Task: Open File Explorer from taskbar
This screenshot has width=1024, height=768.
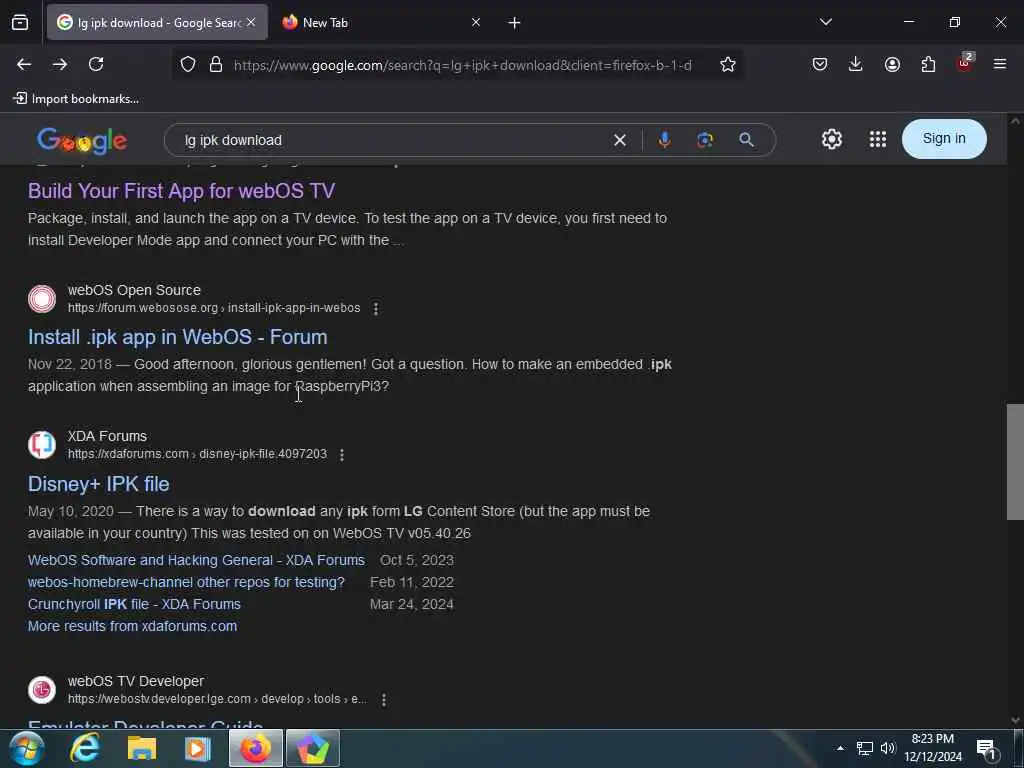Action: pos(142,748)
